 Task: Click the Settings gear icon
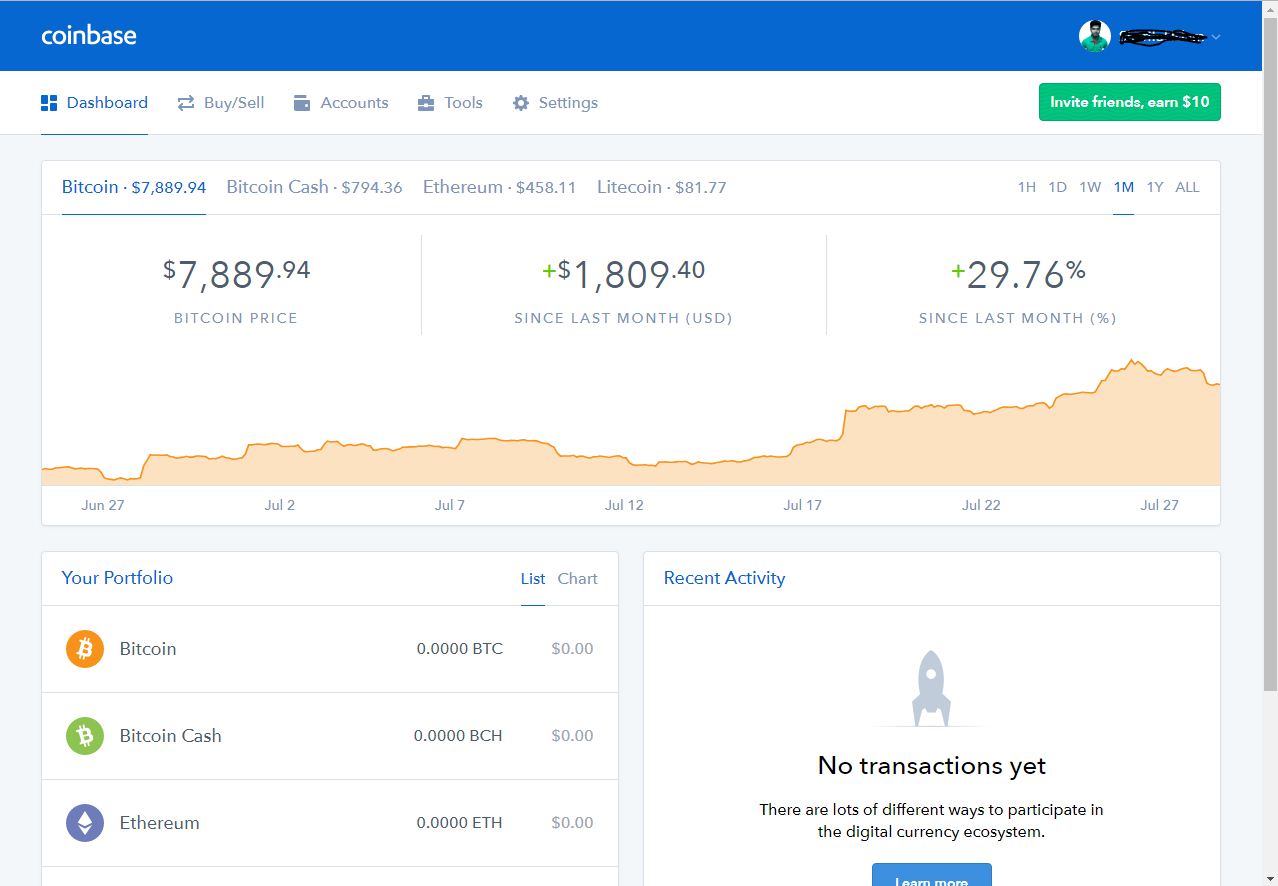pyautogui.click(x=521, y=103)
